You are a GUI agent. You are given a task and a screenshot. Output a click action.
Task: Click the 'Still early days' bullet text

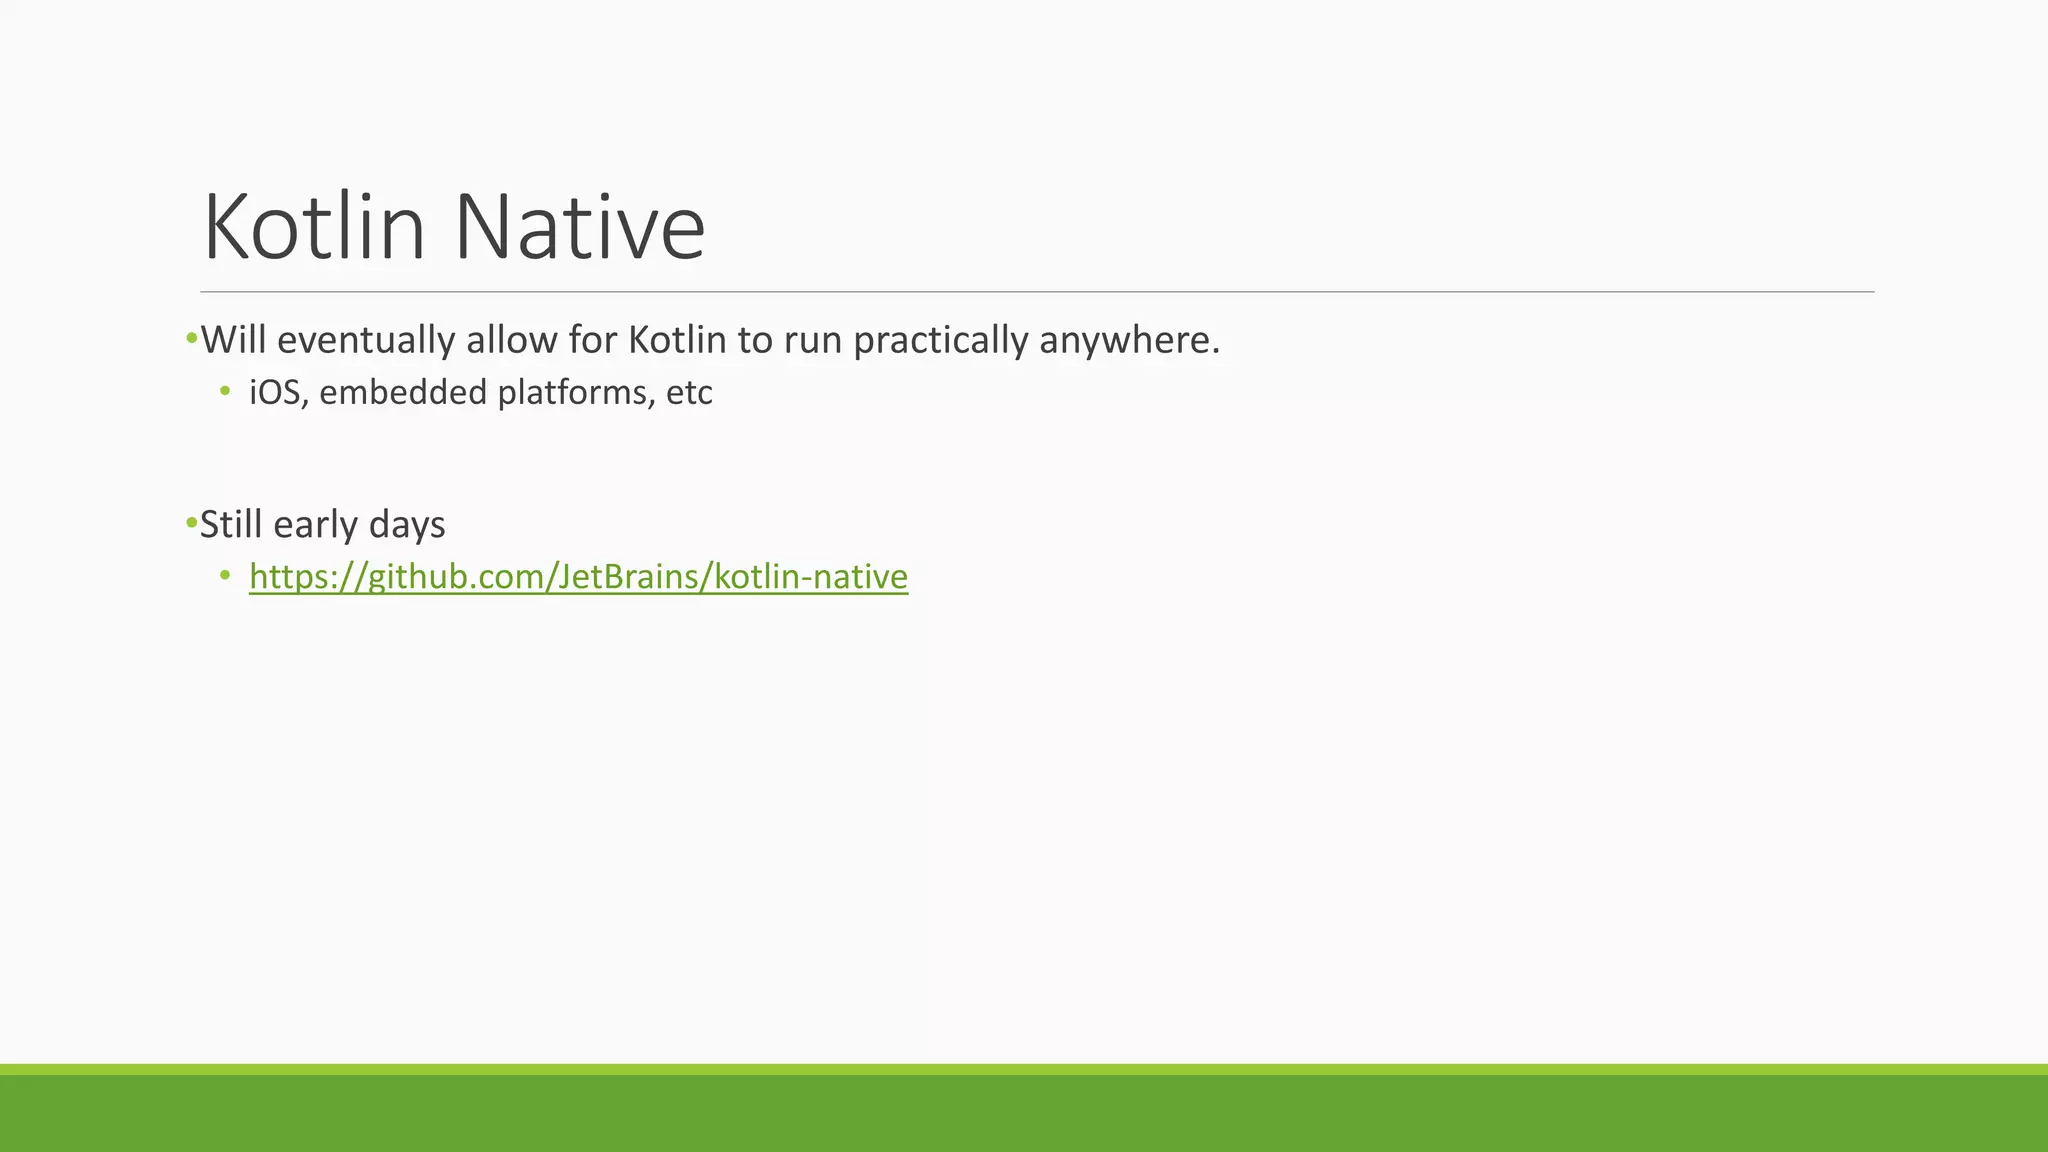[x=322, y=525]
